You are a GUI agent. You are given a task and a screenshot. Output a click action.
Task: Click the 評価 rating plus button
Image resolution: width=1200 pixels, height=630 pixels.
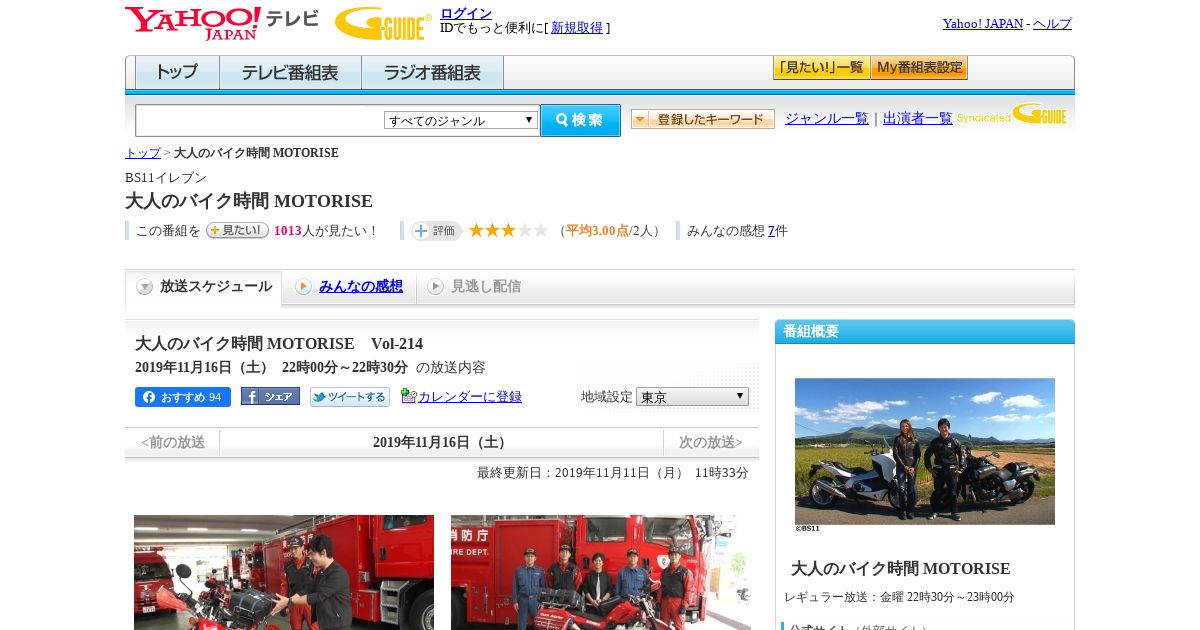coord(436,231)
